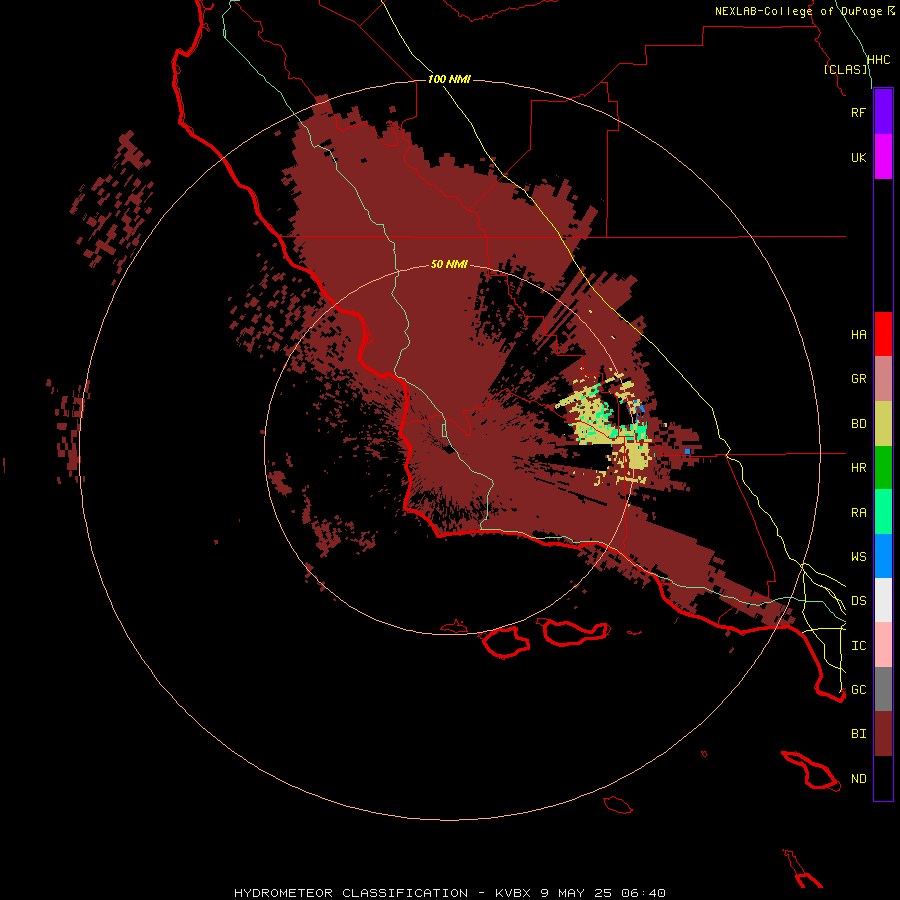Click the '50 NMI' range ring label
The height and width of the screenshot is (900, 900).
point(449,265)
